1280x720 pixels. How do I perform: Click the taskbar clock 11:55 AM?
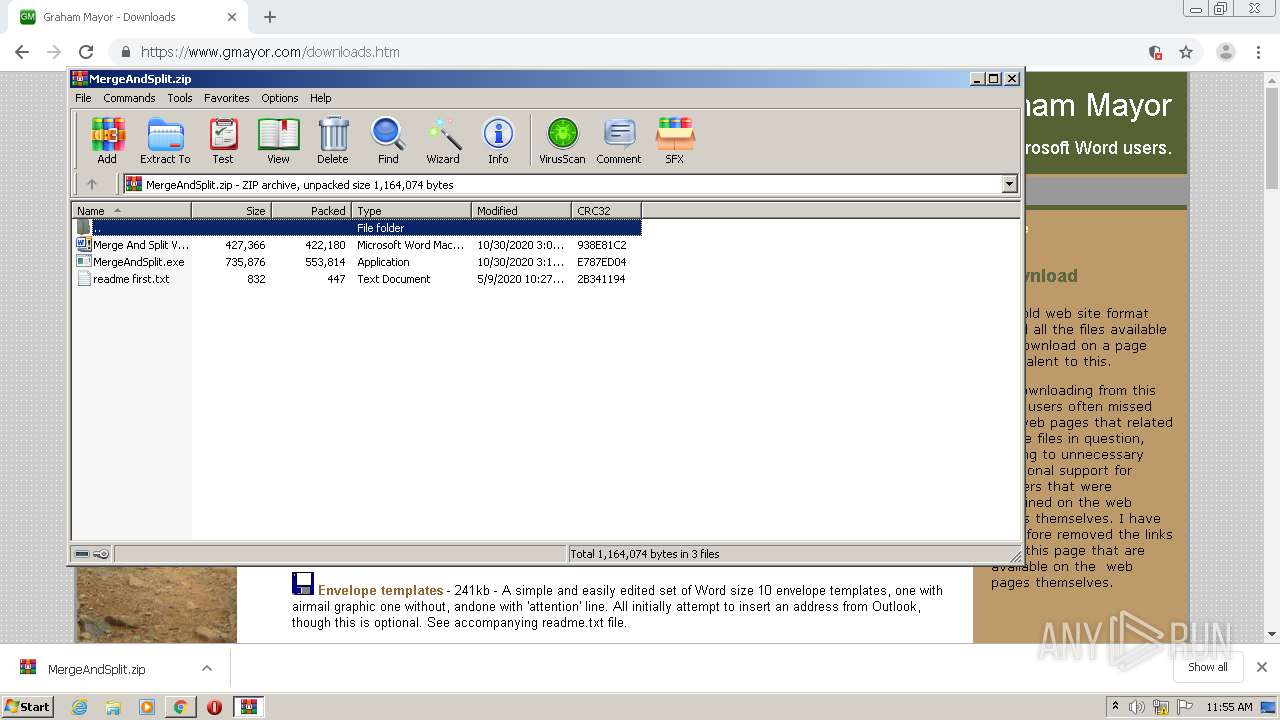pyautogui.click(x=1229, y=707)
